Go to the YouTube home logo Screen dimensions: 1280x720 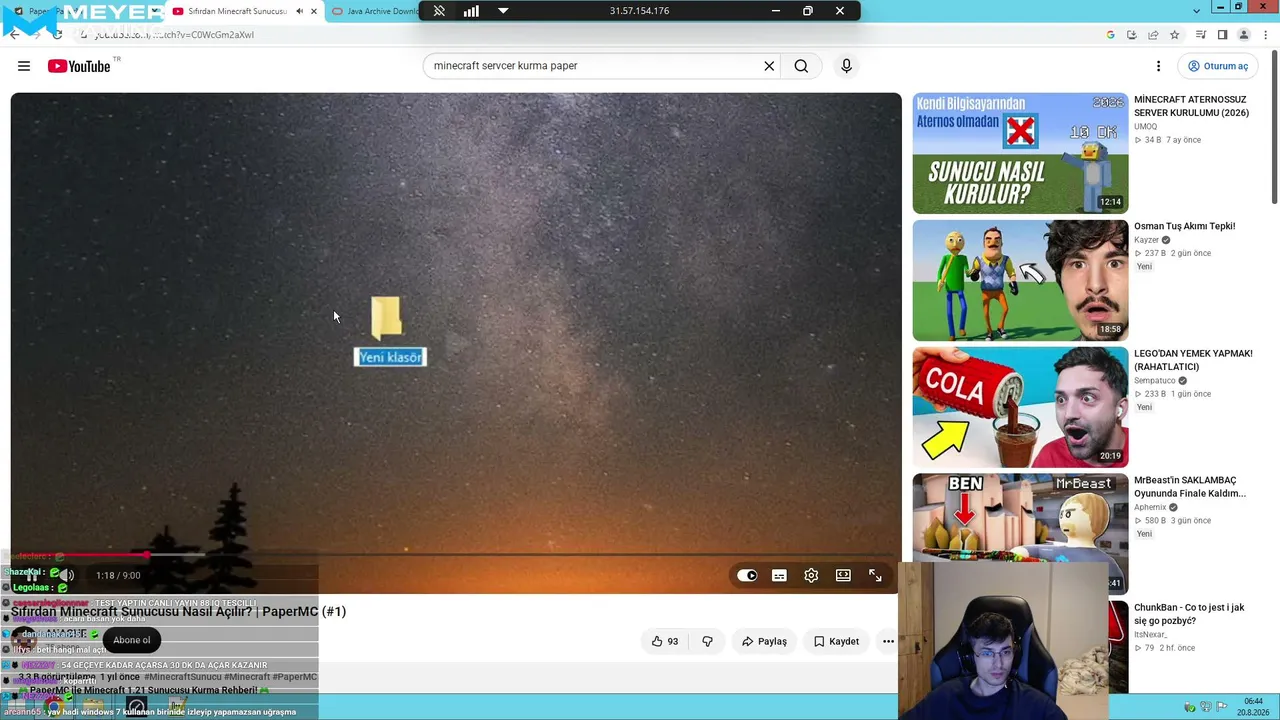click(78, 66)
